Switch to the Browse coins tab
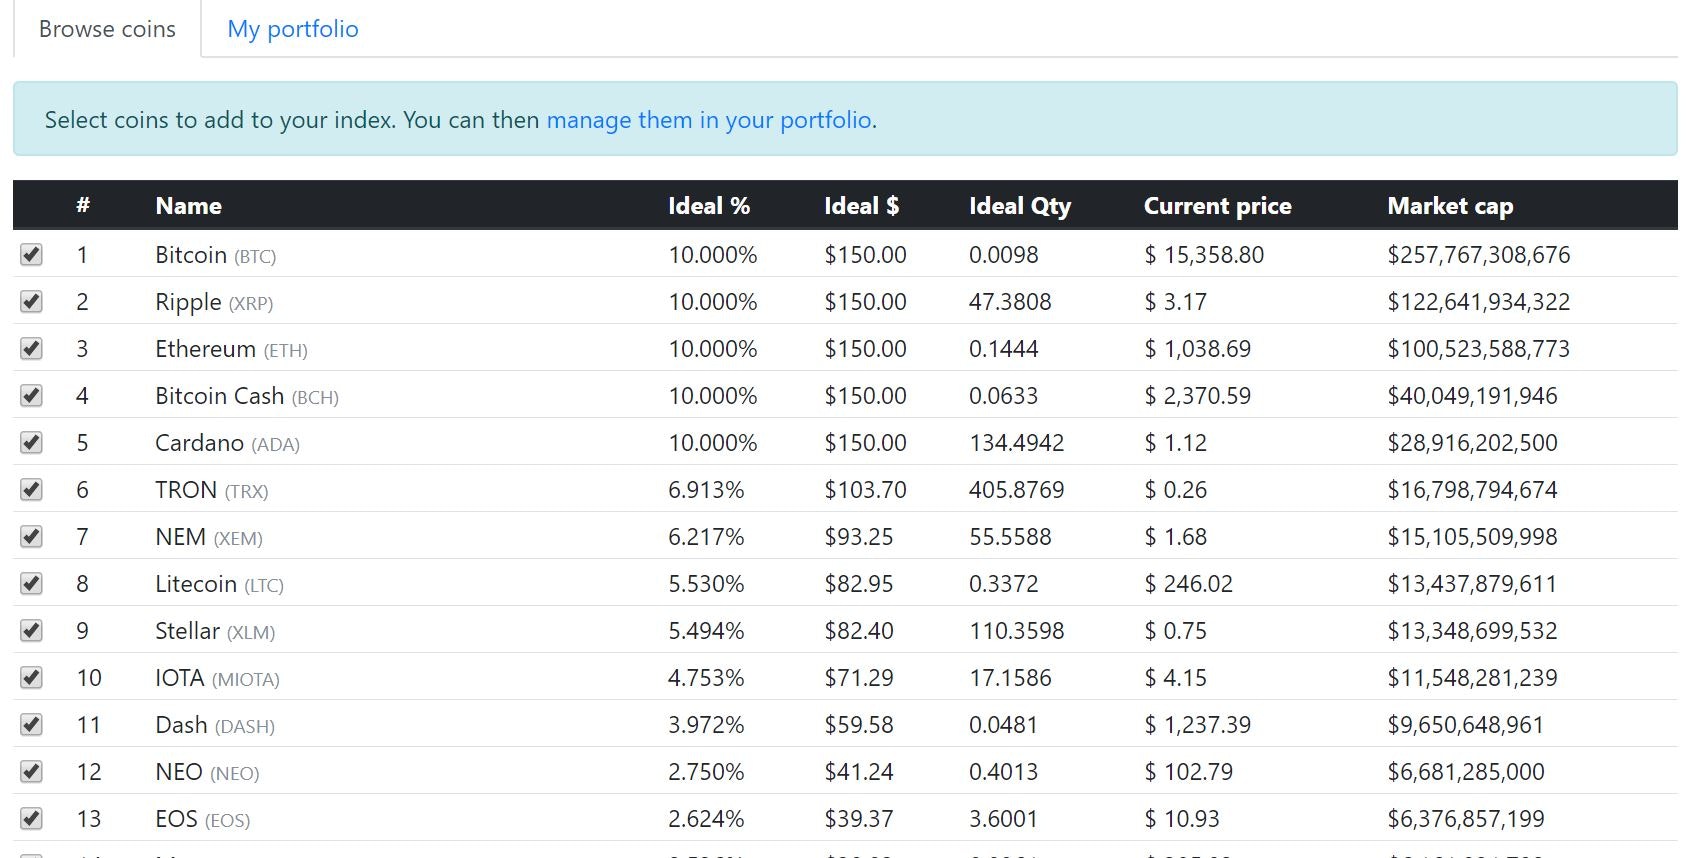 coord(107,29)
